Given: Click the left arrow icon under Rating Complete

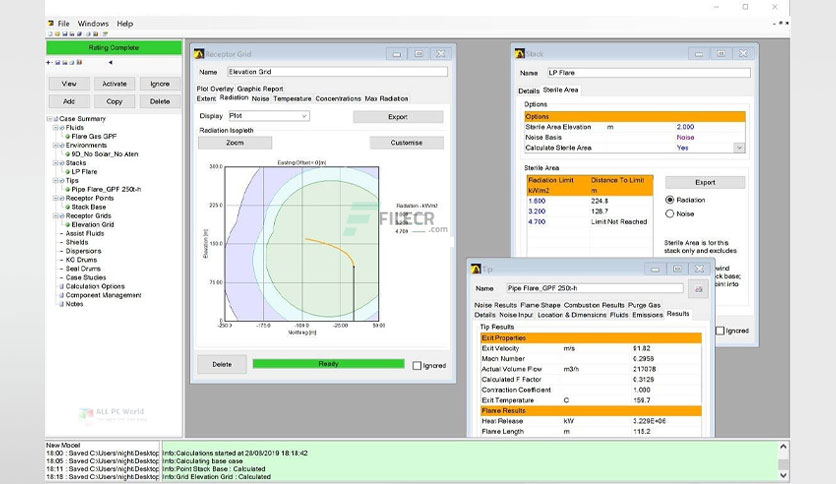Looking at the screenshot, I should tap(110, 62).
